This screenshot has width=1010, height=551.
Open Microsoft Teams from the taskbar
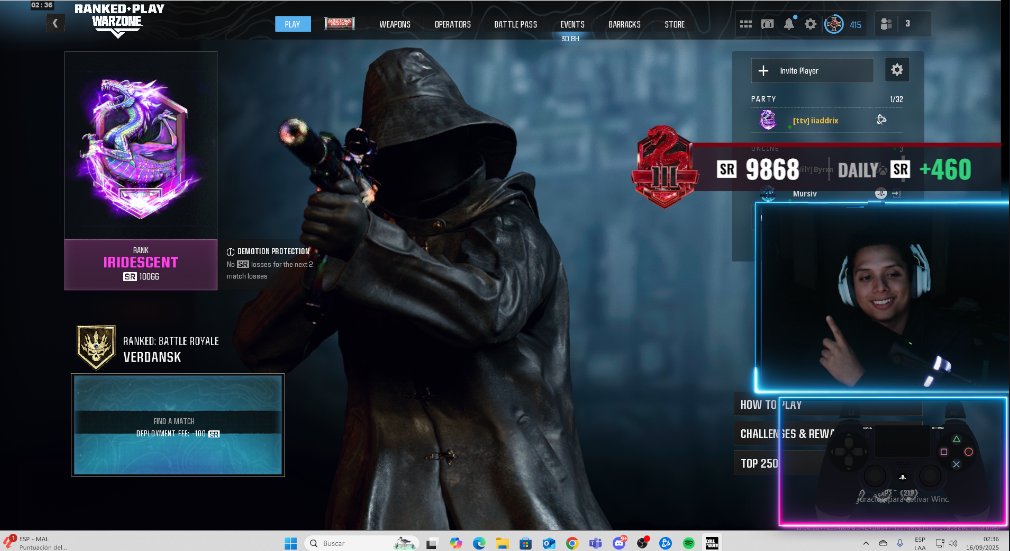[595, 543]
